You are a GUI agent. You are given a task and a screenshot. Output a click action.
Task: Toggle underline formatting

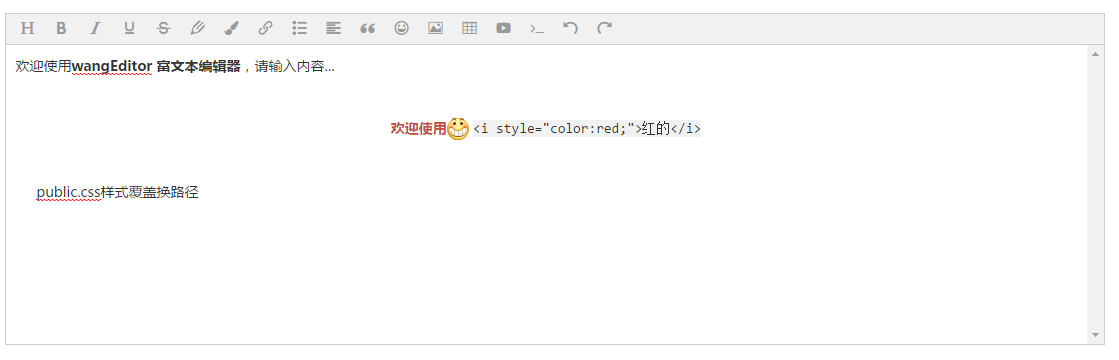[x=129, y=29]
